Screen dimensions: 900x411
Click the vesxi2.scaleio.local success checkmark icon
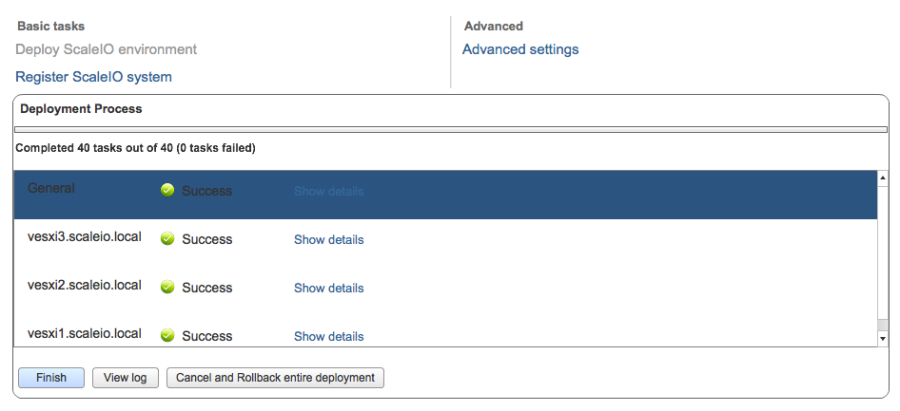click(168, 287)
